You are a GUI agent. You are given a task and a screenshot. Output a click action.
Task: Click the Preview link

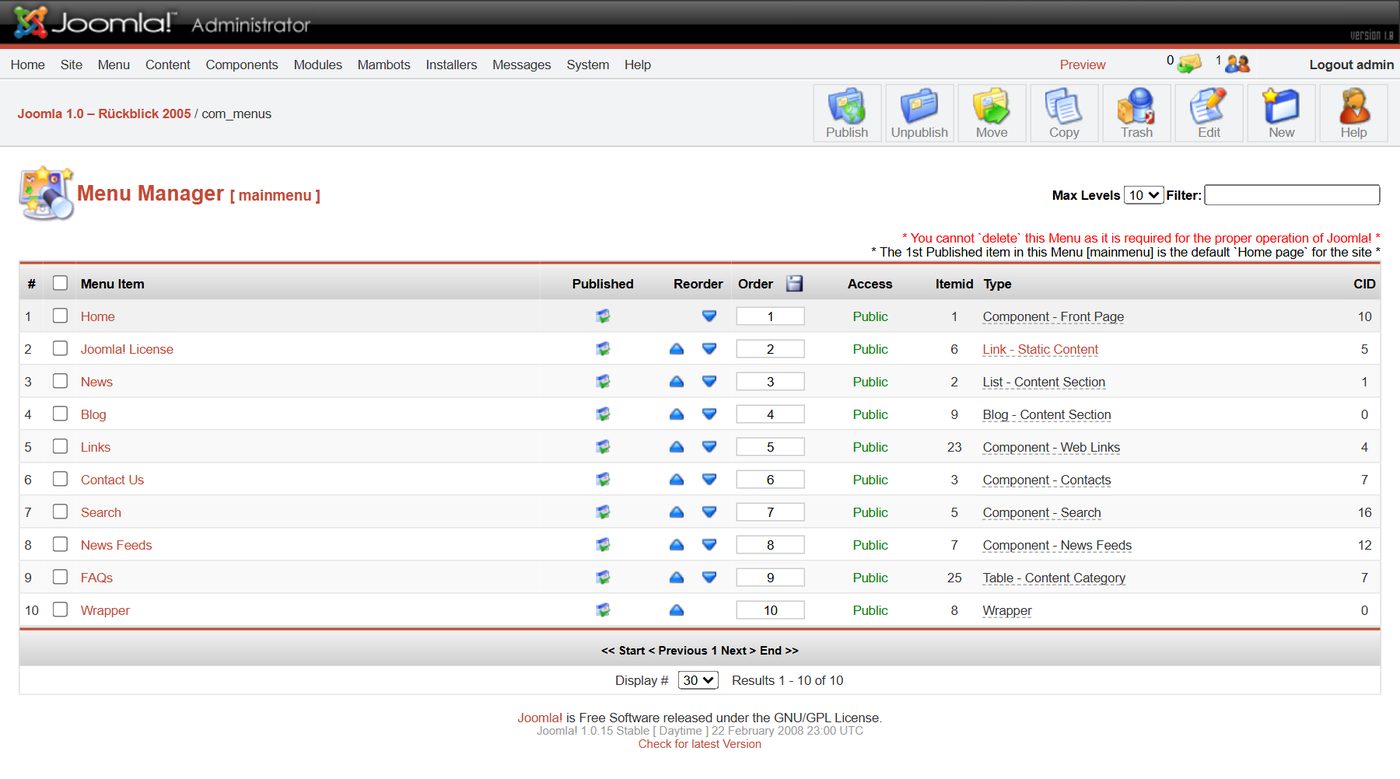[1083, 64]
